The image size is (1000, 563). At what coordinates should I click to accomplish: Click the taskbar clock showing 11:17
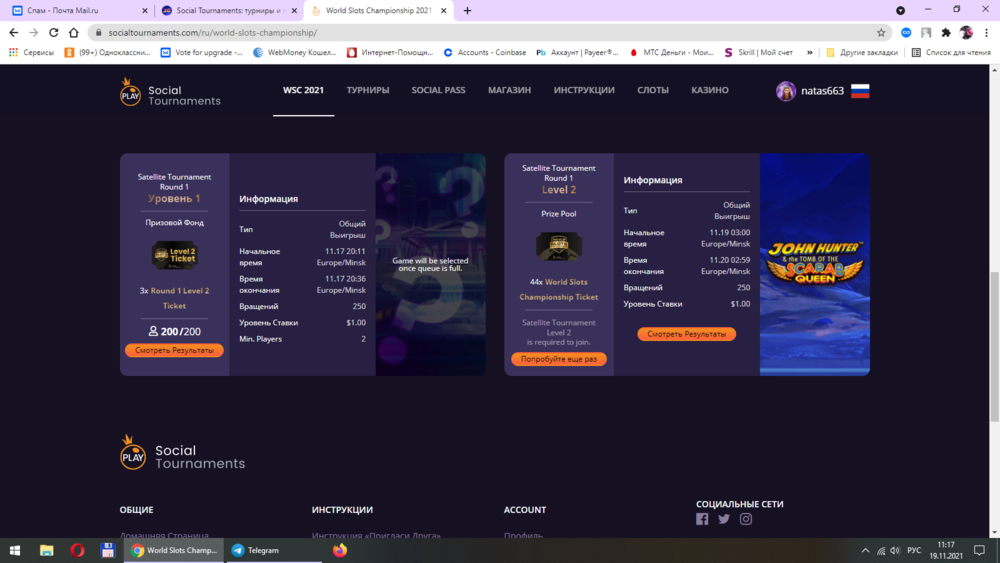pos(946,550)
